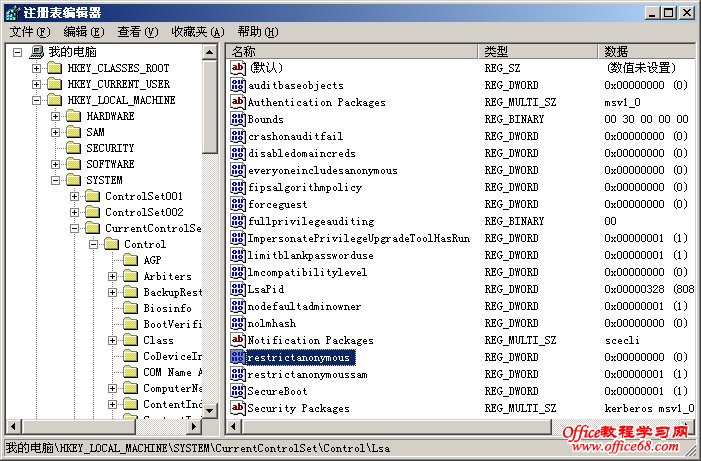701x461 pixels.
Task: Click the crashonauditfail value icon
Action: point(237,136)
